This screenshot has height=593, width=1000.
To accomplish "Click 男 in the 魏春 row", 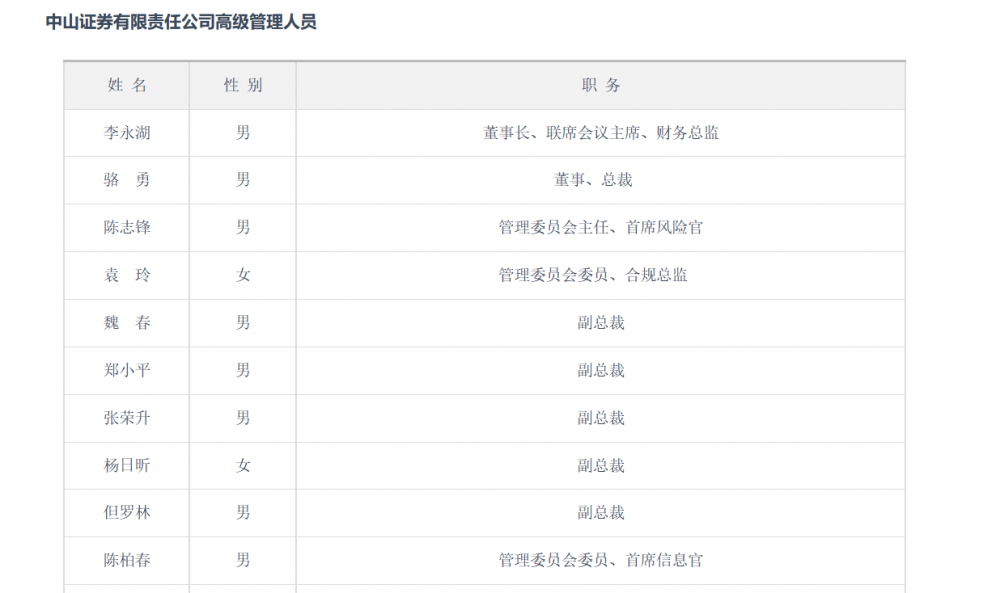I will pyautogui.click(x=243, y=323).
